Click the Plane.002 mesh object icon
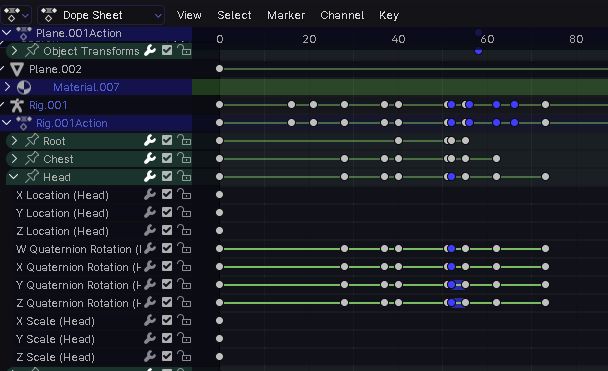608x371 pixels. pos(16,69)
